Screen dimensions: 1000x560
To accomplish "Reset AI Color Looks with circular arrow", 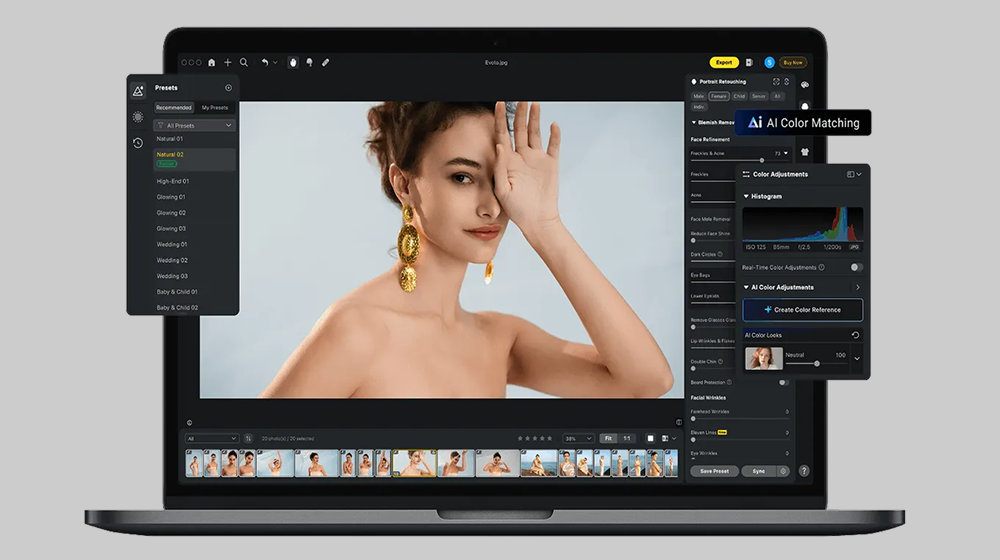I will pyautogui.click(x=855, y=335).
